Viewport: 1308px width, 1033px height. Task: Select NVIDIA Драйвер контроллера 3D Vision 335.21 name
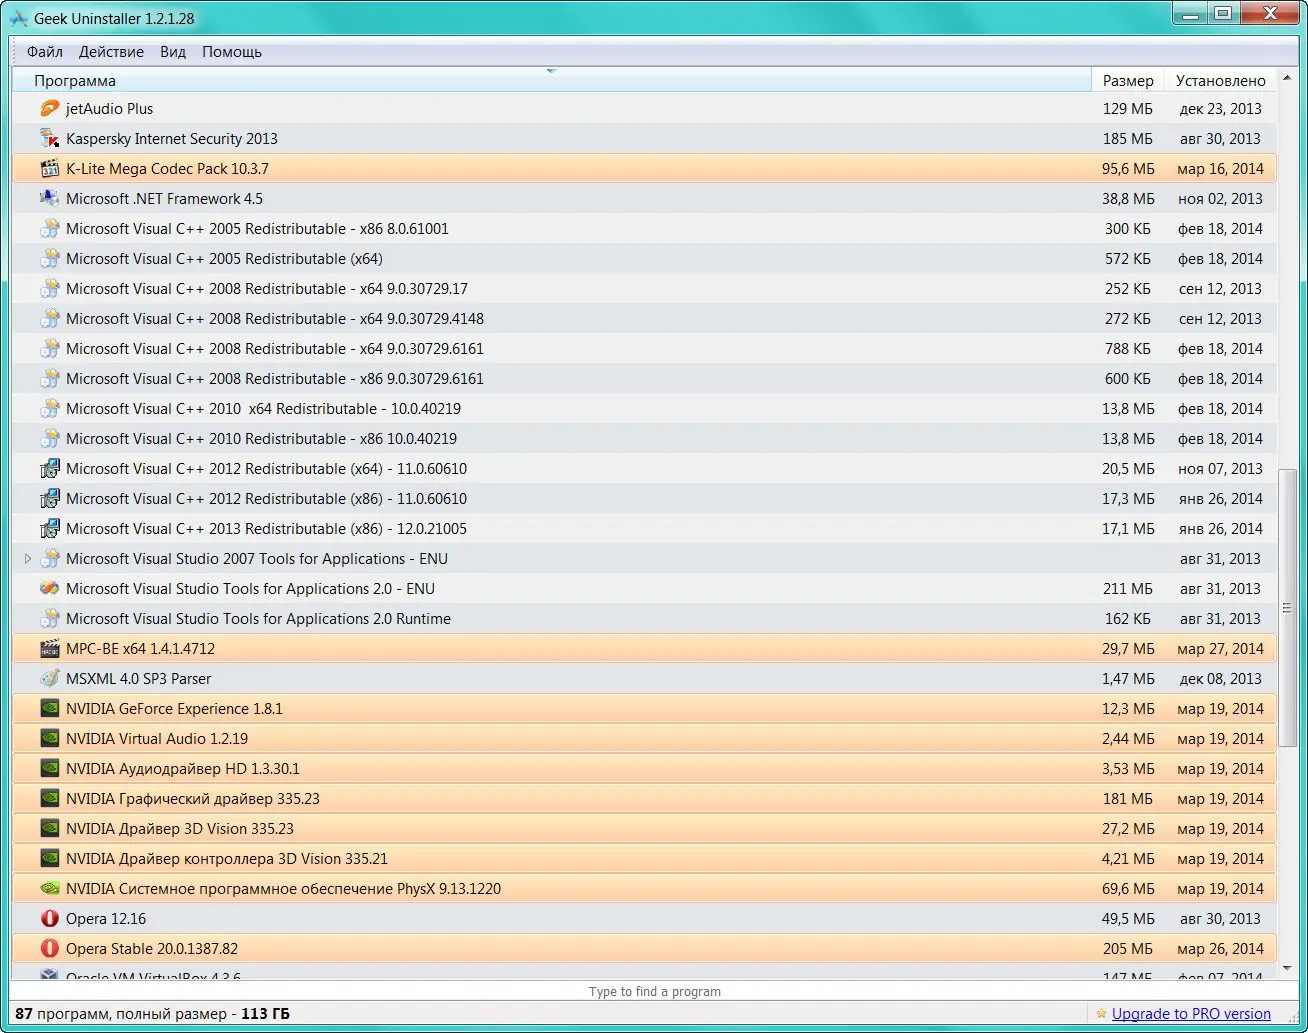coord(226,858)
